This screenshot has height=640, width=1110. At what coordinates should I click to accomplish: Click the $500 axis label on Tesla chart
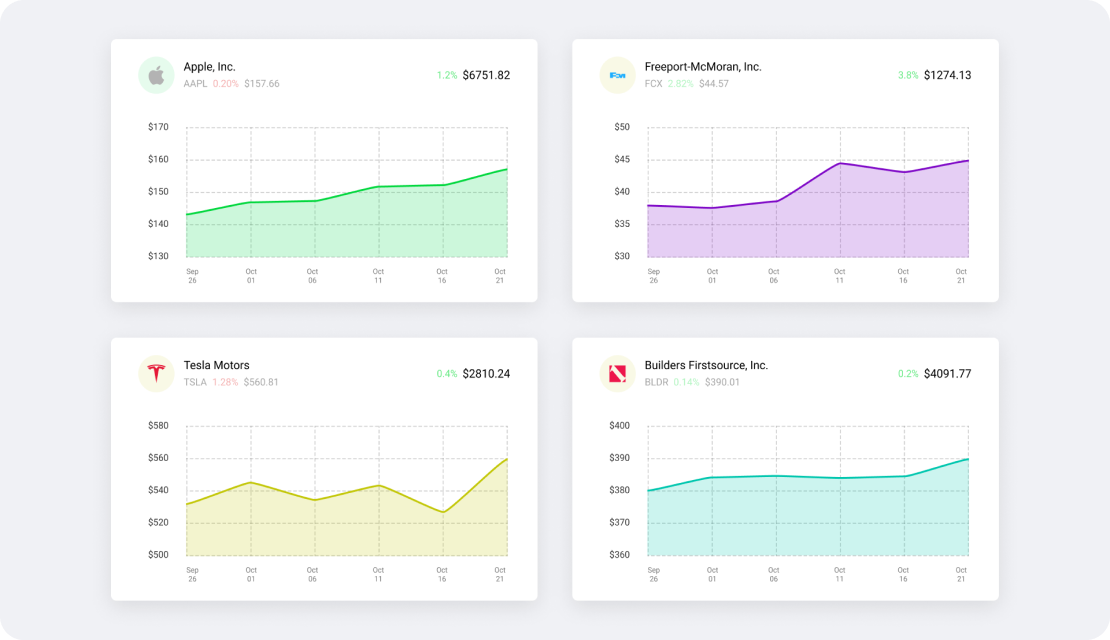pyautogui.click(x=158, y=555)
